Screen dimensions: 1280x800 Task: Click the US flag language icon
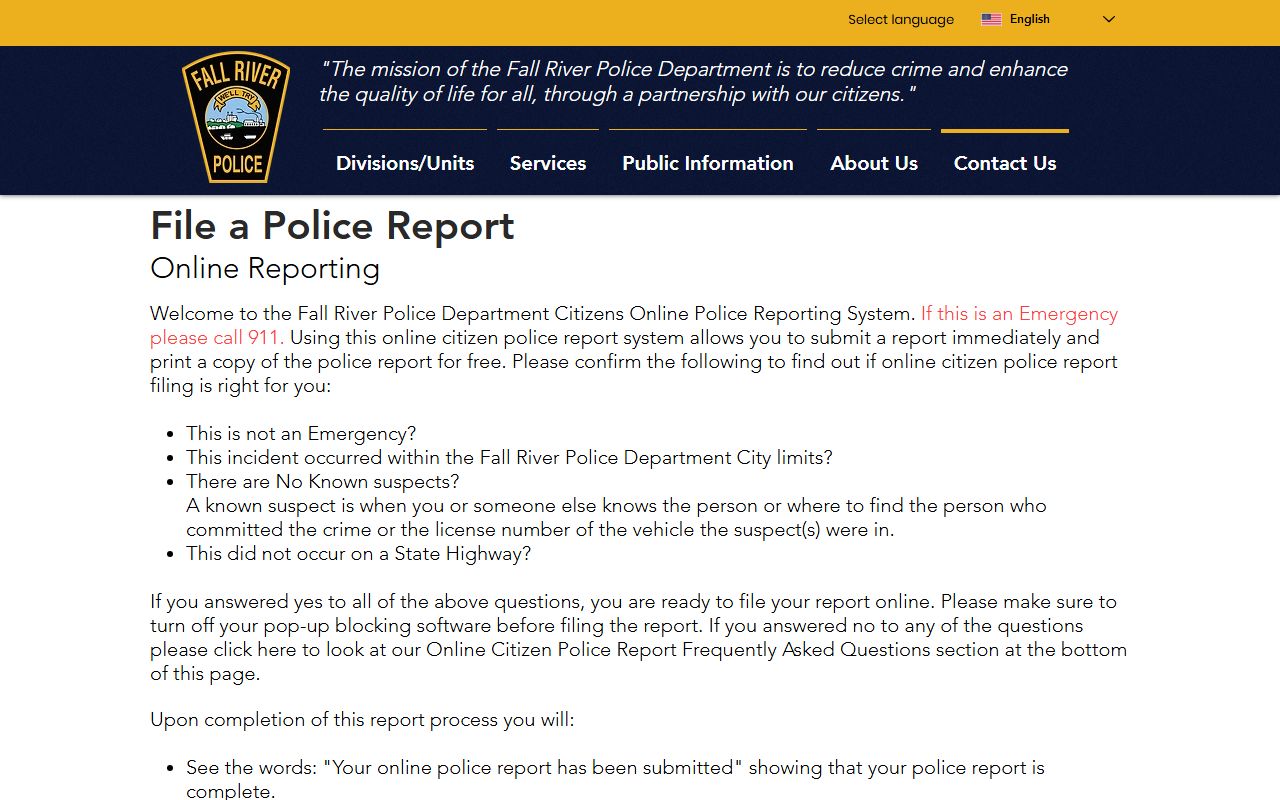(991, 19)
